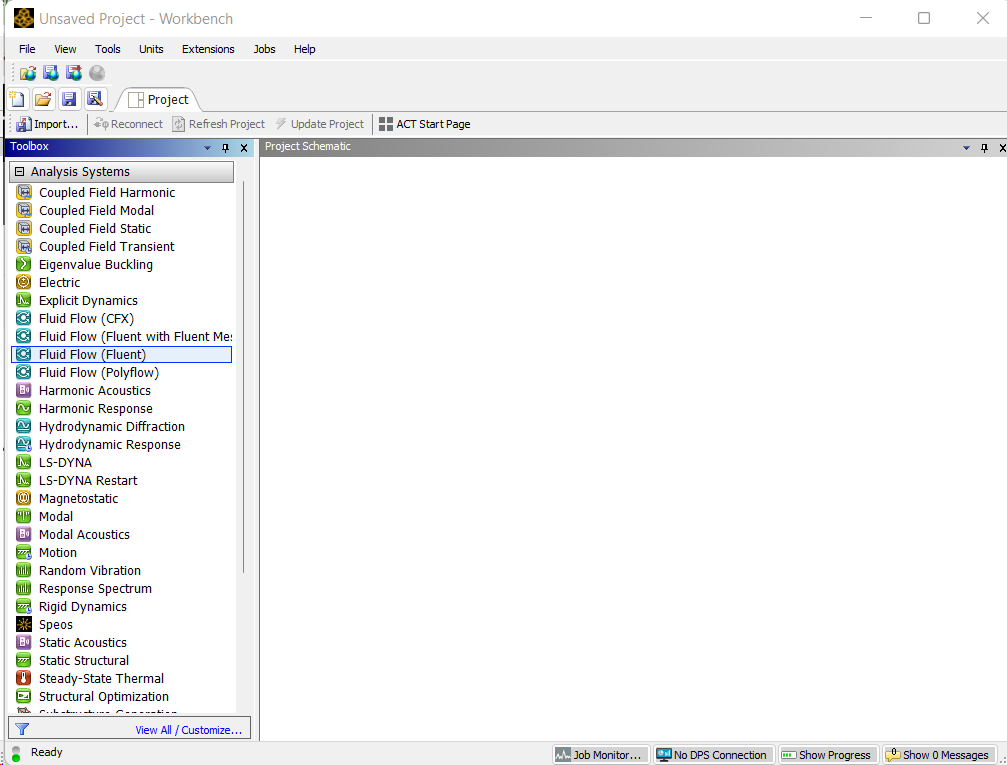Open the Toolbox panel dropdown arrow

pyautogui.click(x=208, y=148)
